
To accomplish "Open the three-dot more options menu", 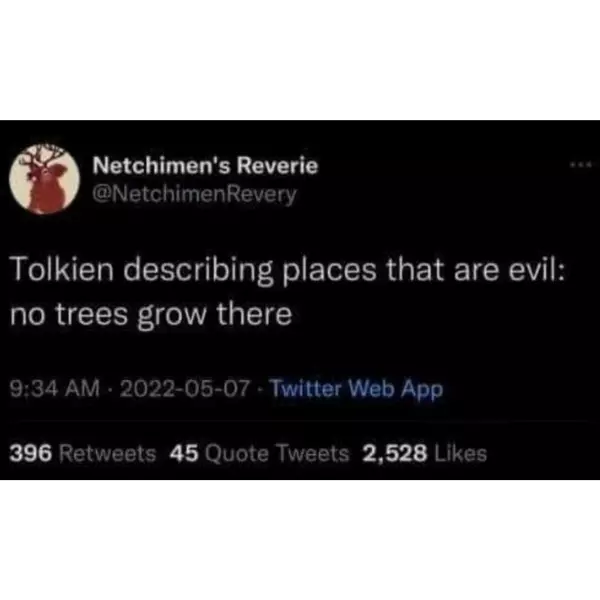I will click(580, 165).
